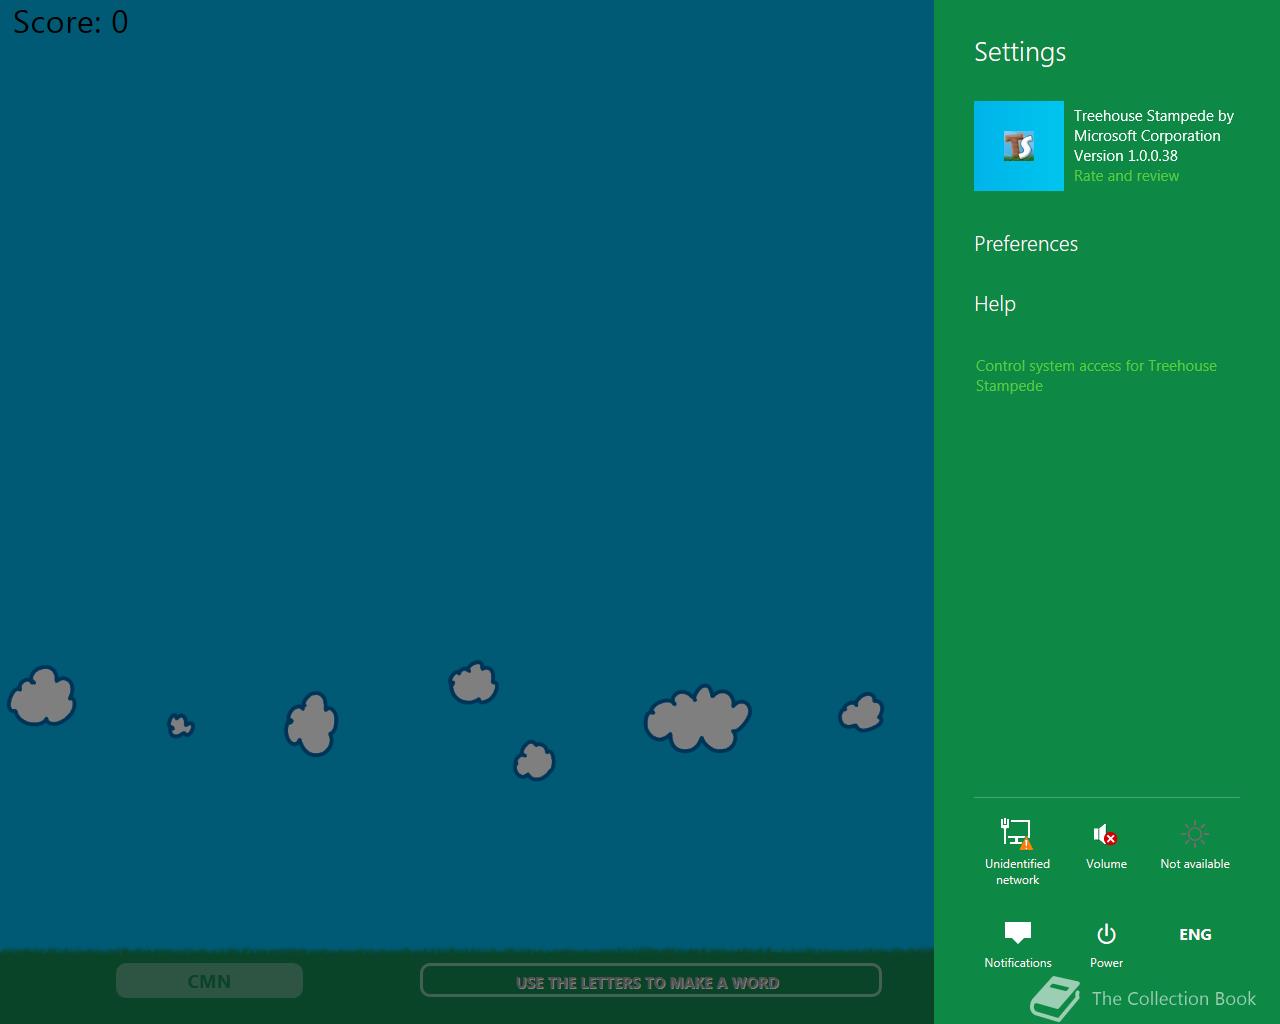Open Preferences in Settings pane
1280x1024 pixels.
click(x=1026, y=244)
